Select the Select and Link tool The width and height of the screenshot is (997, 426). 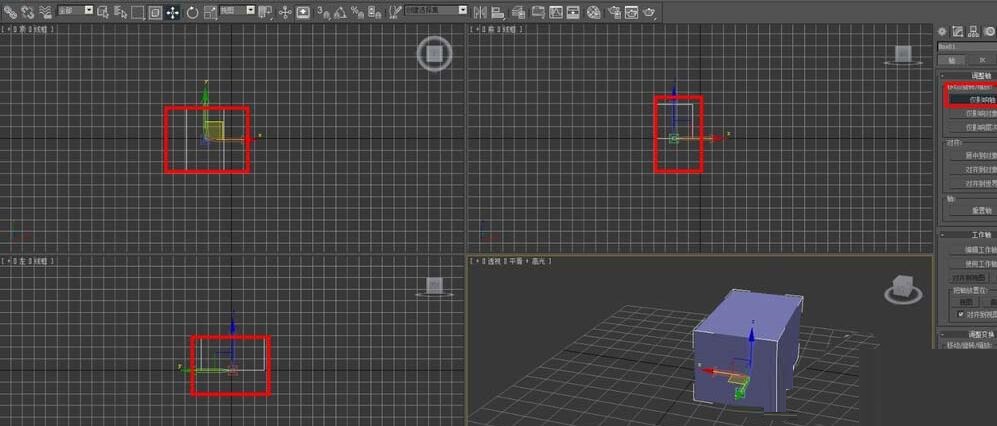click(9, 12)
